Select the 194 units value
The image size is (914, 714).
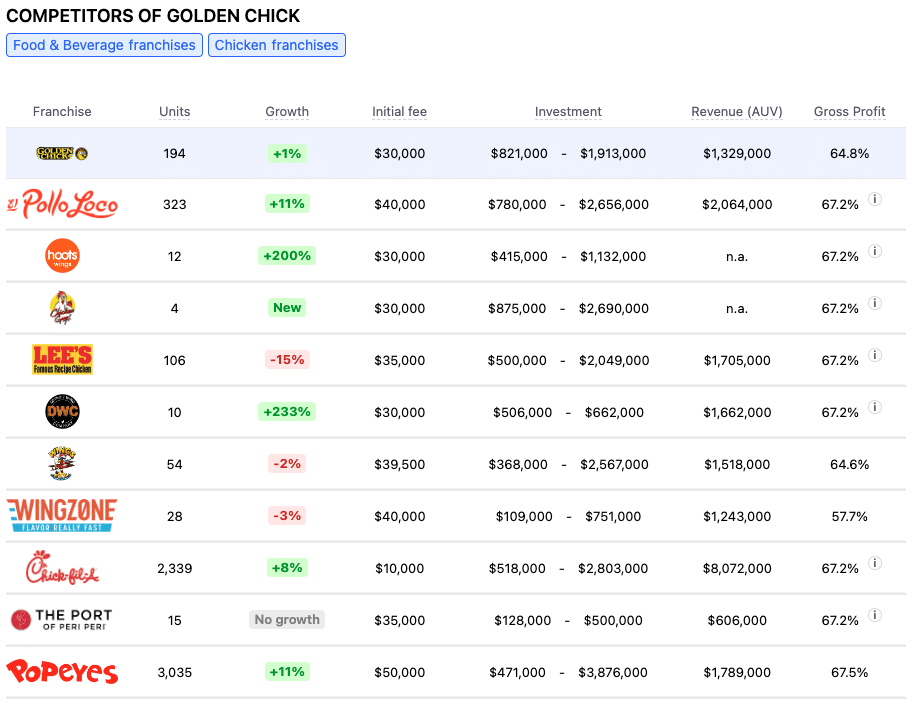click(x=174, y=153)
